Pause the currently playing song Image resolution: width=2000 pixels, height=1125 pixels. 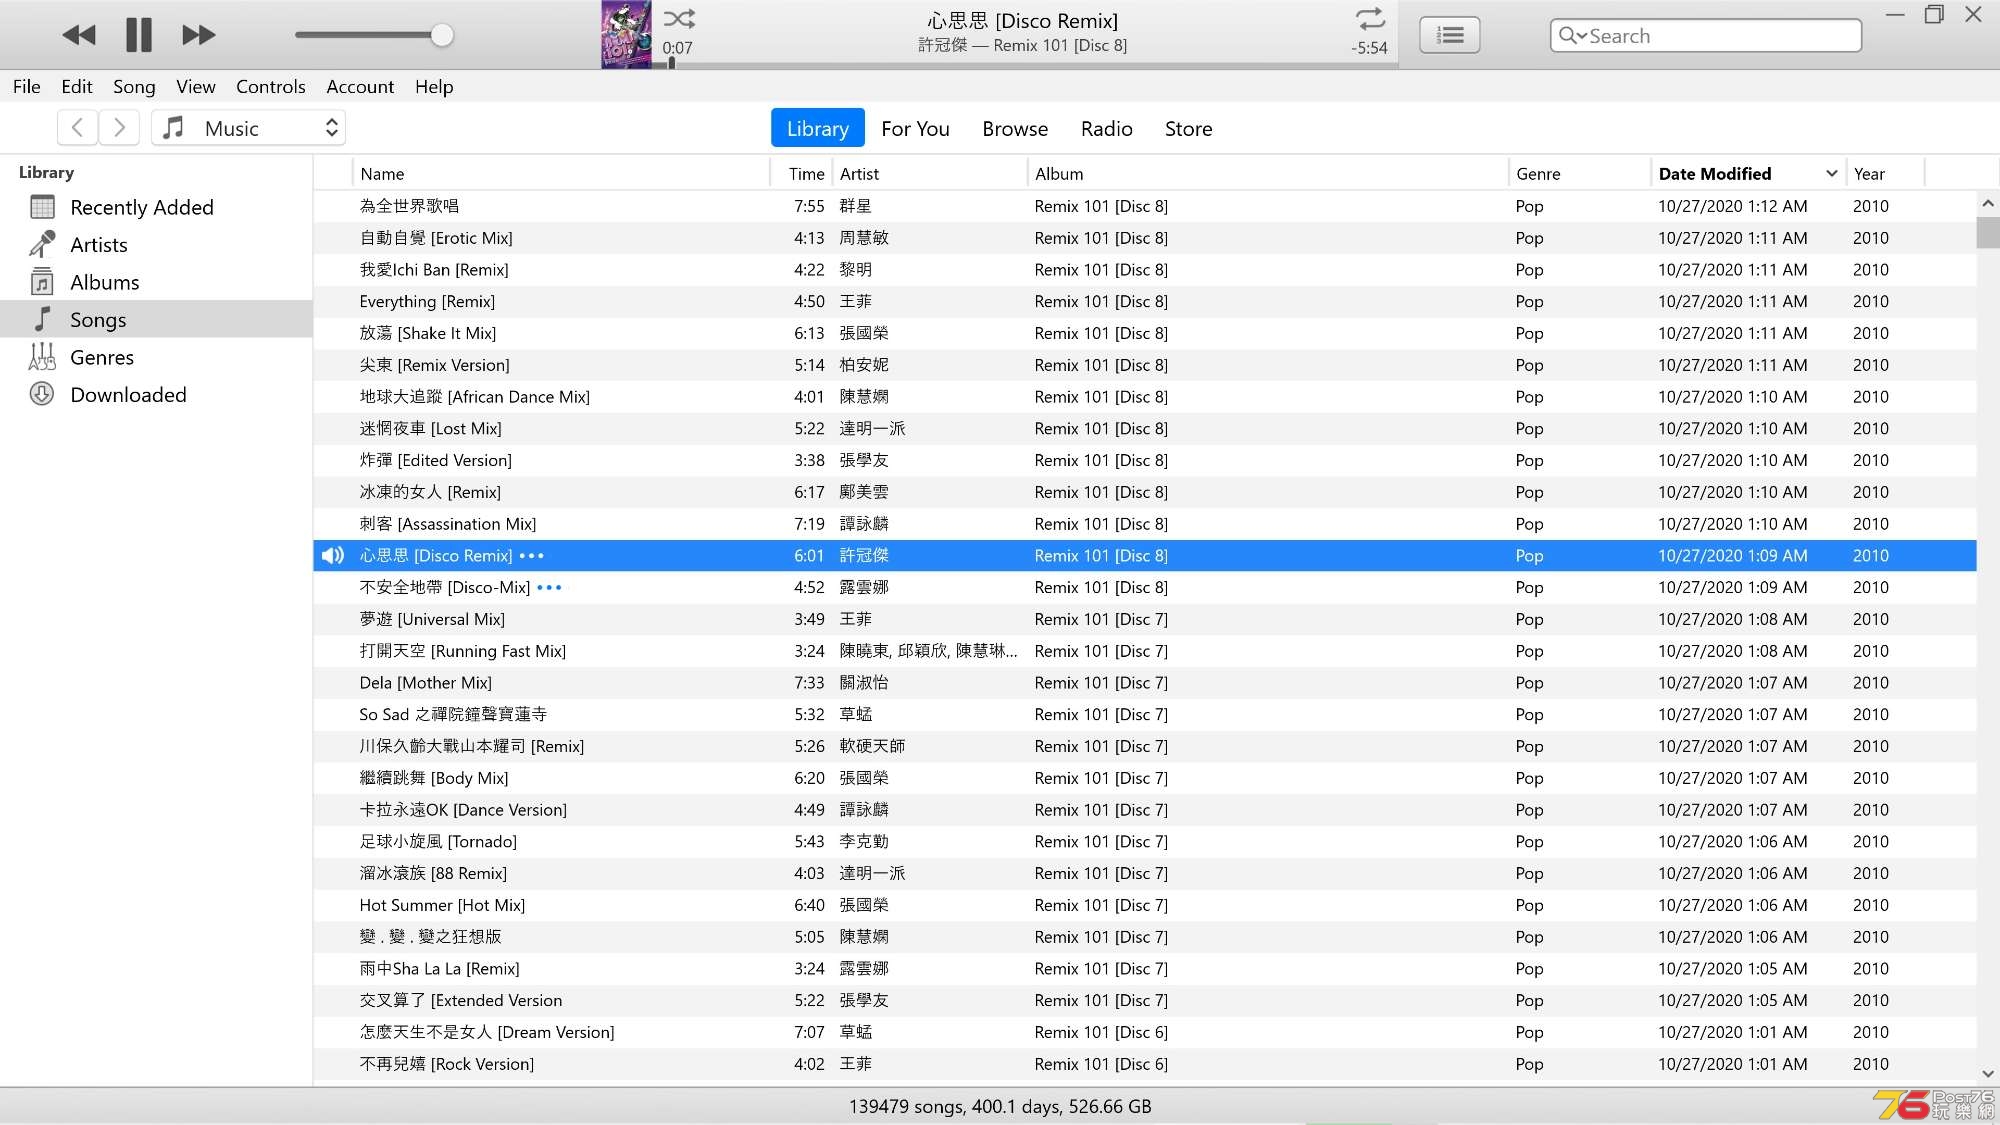pyautogui.click(x=139, y=35)
